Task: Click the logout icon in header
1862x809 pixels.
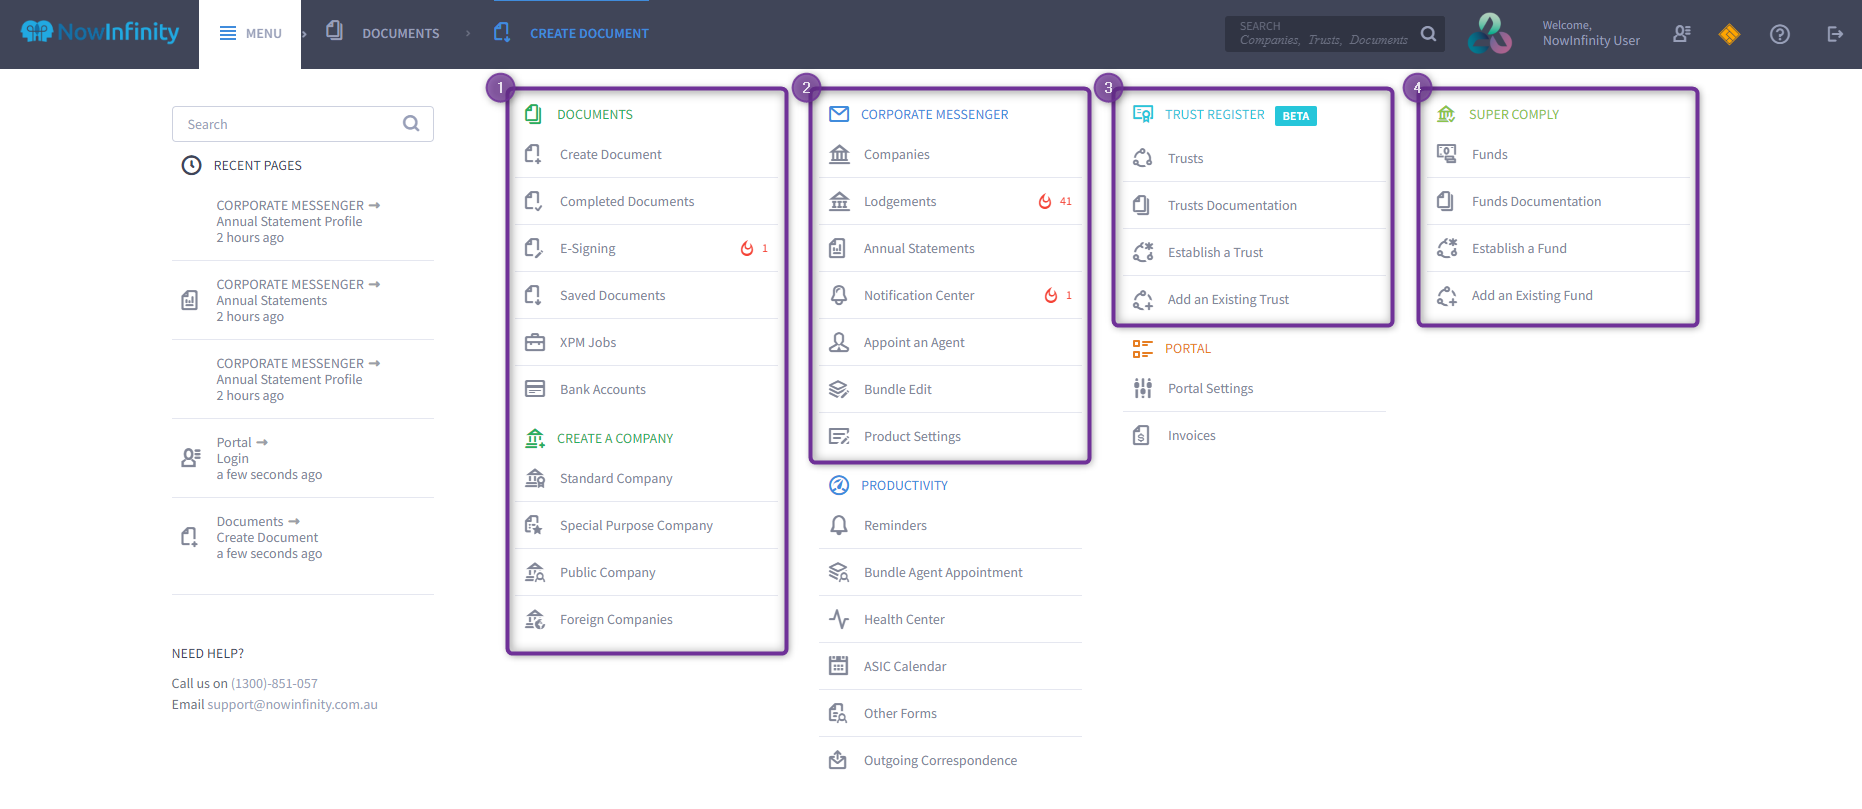Action: coord(1834,34)
